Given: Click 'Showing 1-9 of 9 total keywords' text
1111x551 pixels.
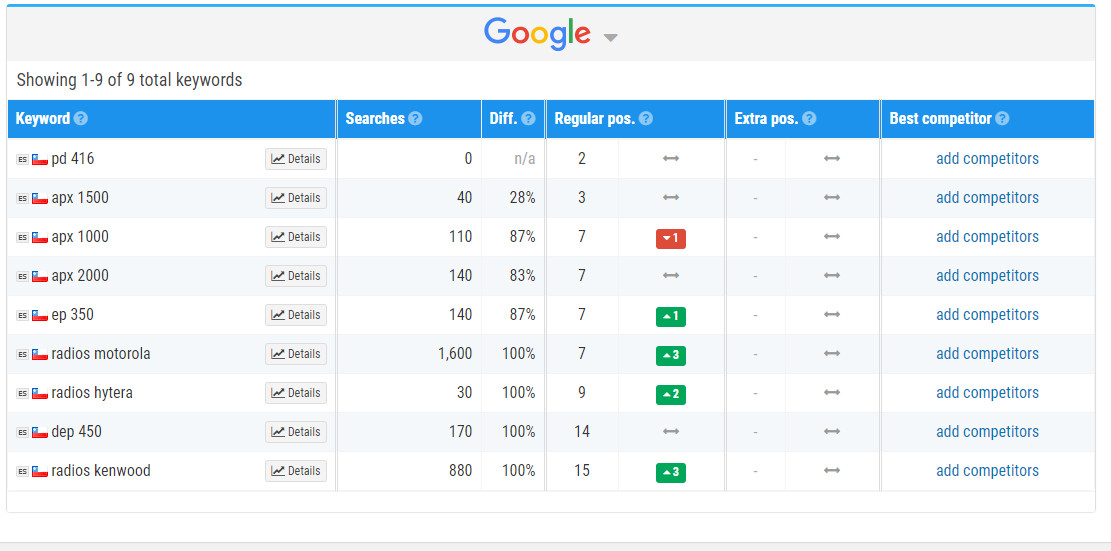Looking at the screenshot, I should point(129,80).
